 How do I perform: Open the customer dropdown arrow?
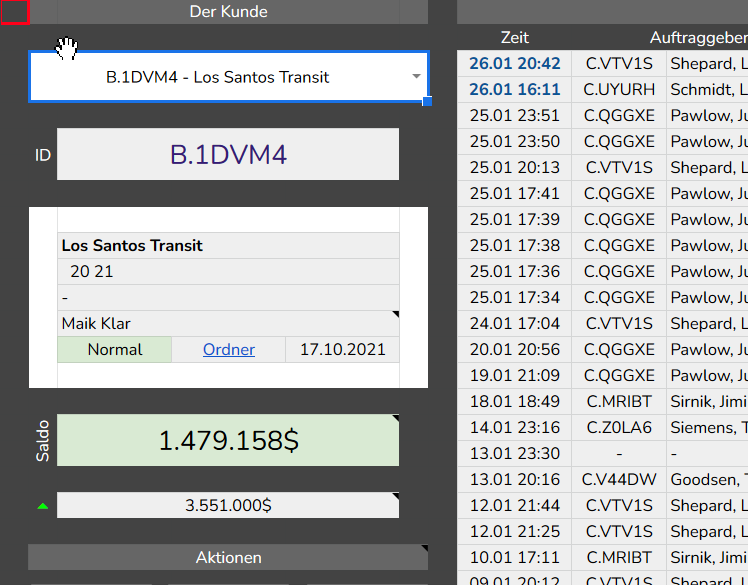(x=416, y=76)
